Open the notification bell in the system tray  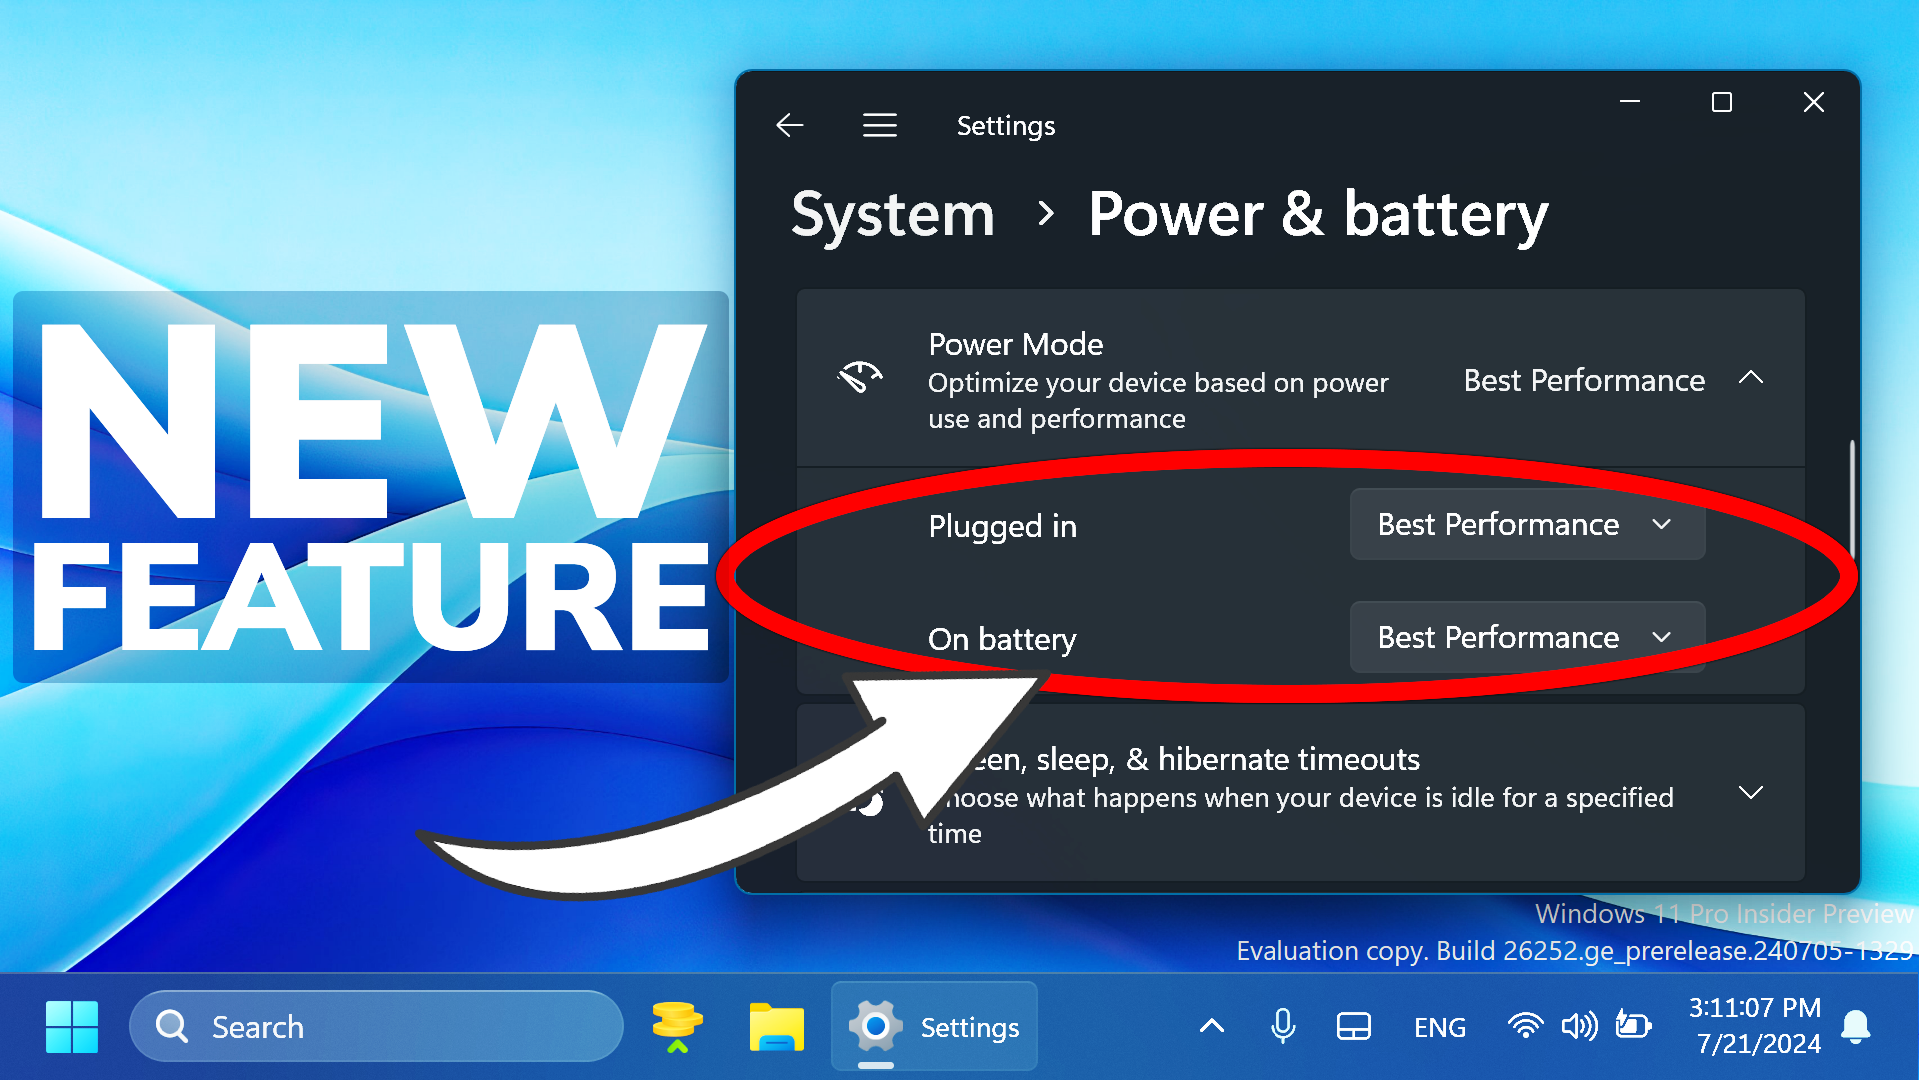1858,1026
